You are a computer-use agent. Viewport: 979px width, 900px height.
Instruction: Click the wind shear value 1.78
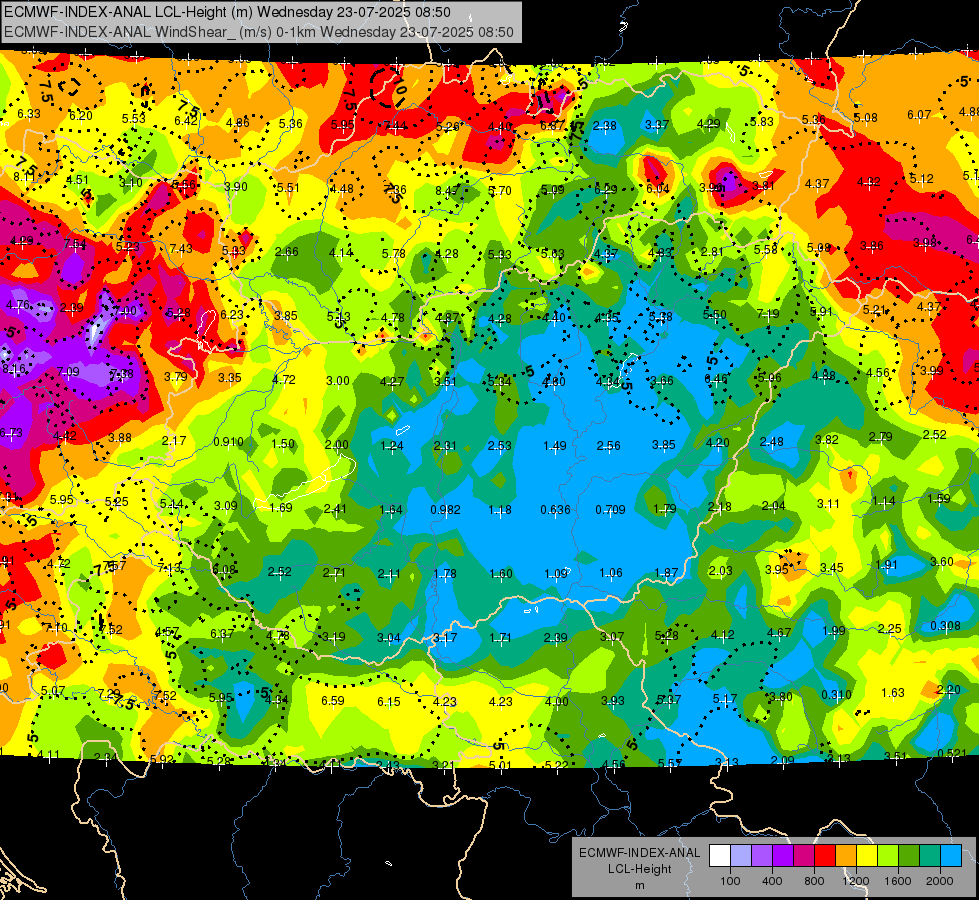click(445, 573)
